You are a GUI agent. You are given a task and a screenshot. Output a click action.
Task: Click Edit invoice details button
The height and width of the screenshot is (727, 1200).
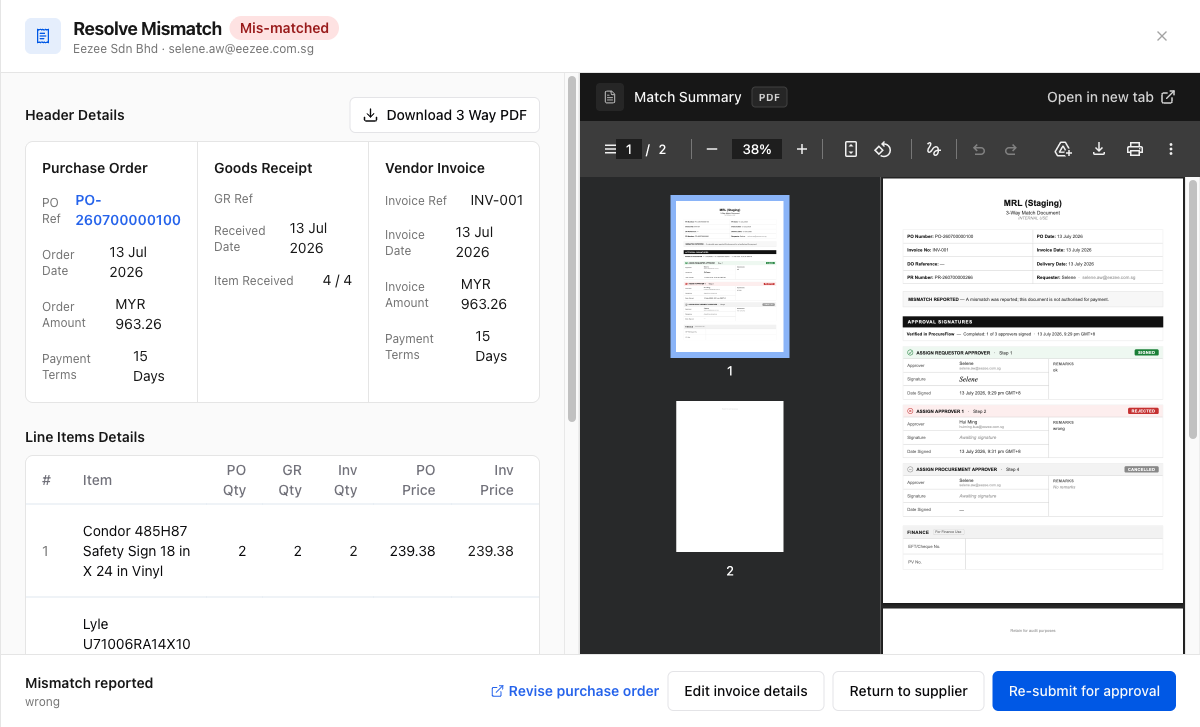746,691
